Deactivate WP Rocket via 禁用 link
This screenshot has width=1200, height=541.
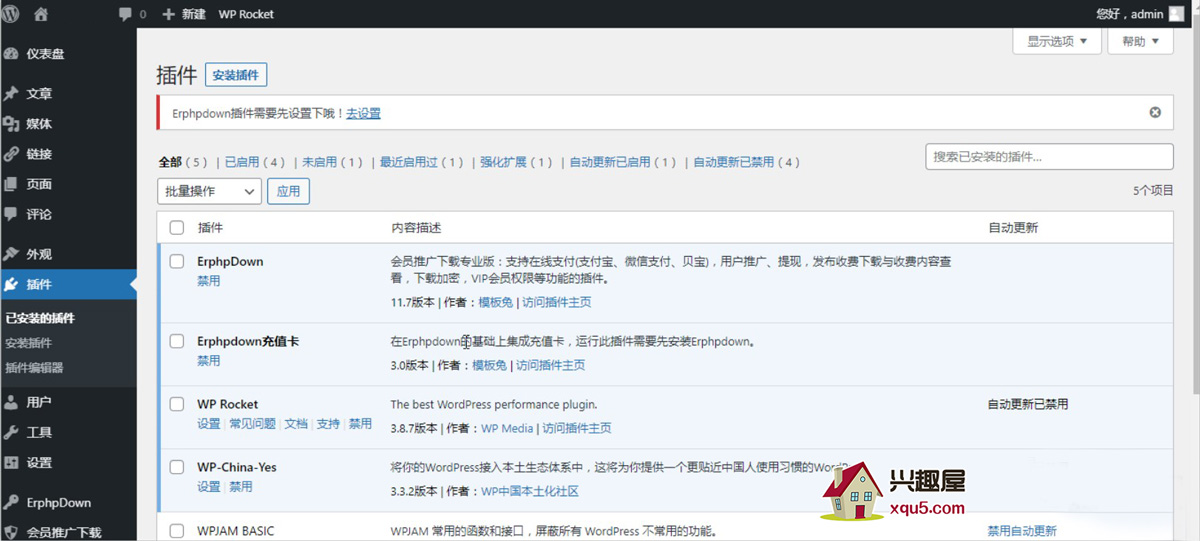point(360,424)
